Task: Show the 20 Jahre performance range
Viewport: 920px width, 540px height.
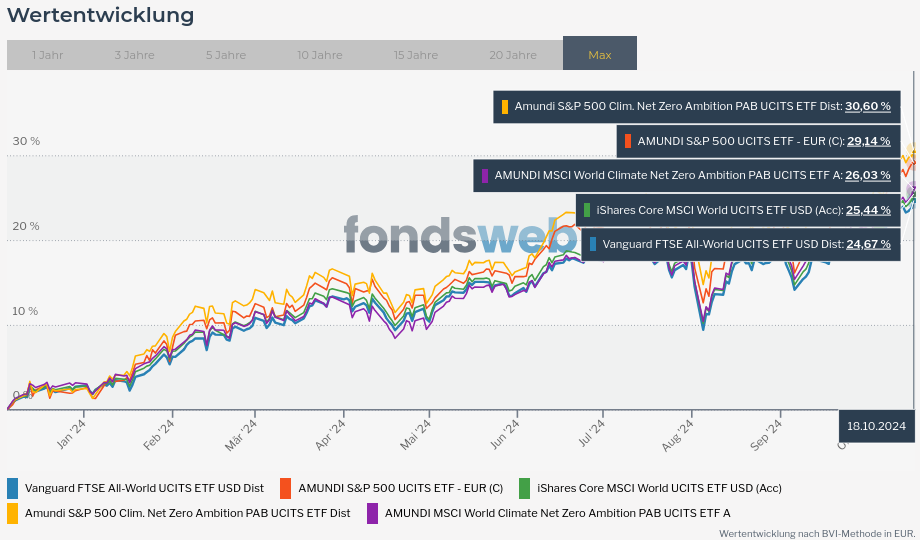Action: tap(513, 55)
